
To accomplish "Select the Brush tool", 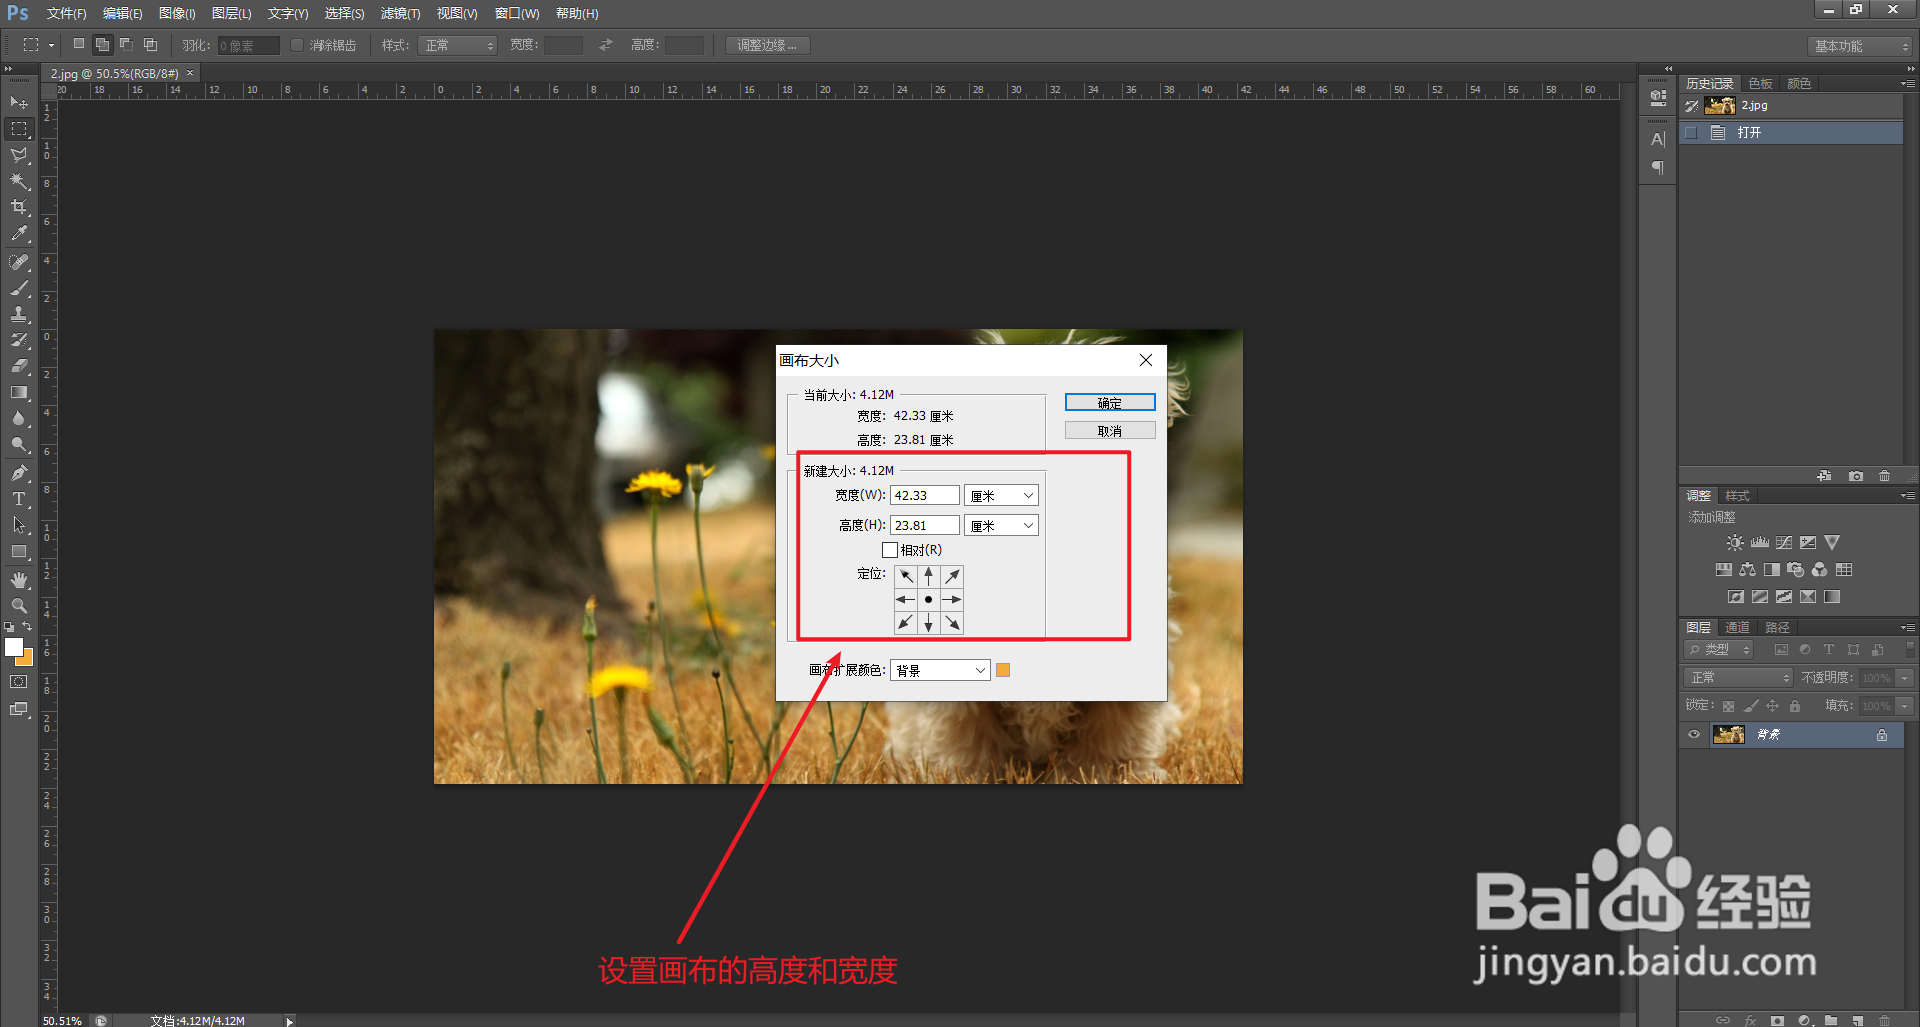I will pos(19,288).
